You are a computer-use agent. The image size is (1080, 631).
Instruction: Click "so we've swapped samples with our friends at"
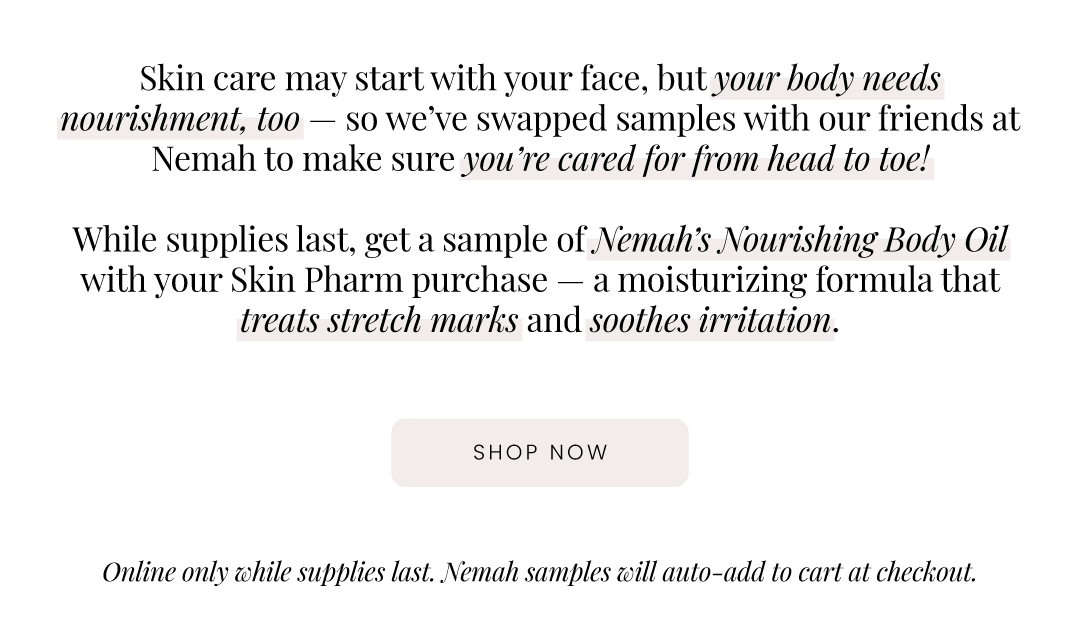tap(683, 120)
